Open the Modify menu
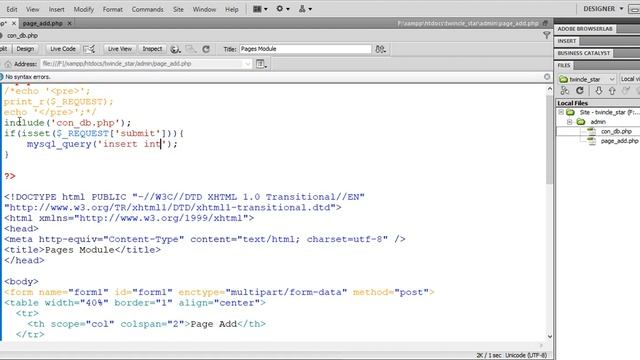This screenshot has width=640, height=360. click(84, 9)
